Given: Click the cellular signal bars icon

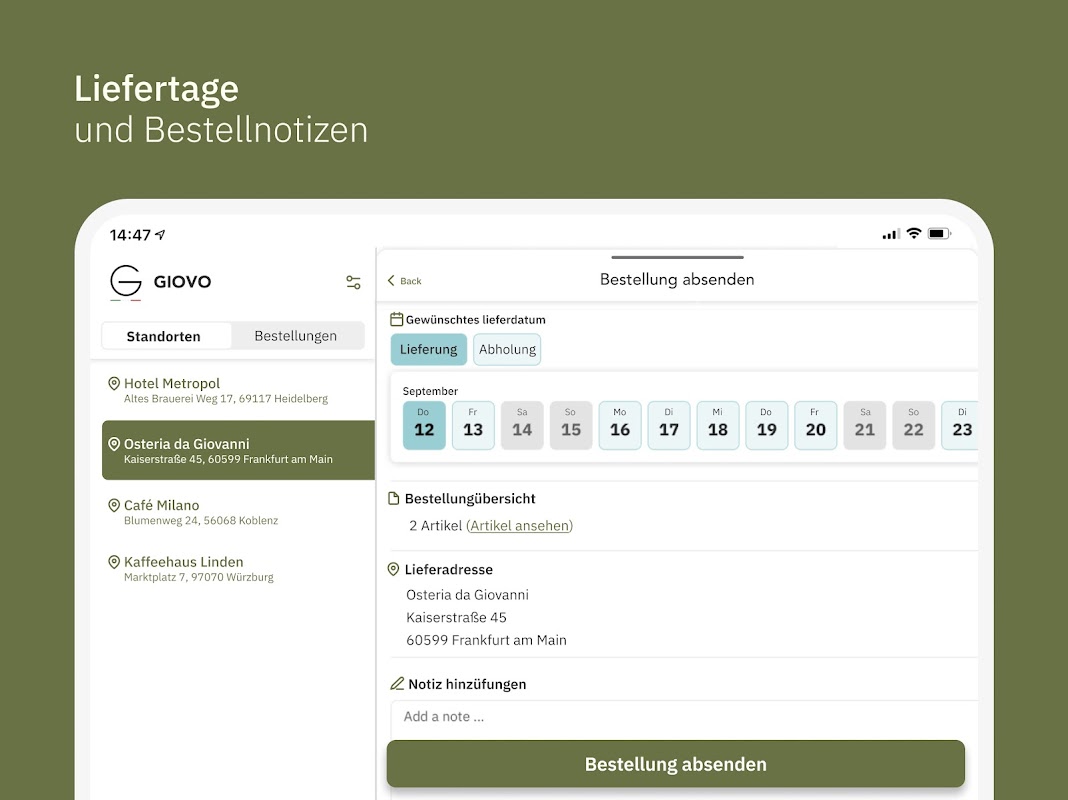Looking at the screenshot, I should [x=891, y=234].
